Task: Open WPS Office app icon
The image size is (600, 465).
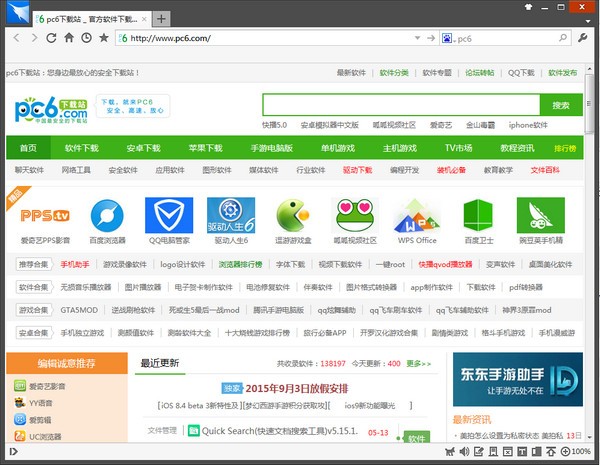Action: [x=417, y=215]
